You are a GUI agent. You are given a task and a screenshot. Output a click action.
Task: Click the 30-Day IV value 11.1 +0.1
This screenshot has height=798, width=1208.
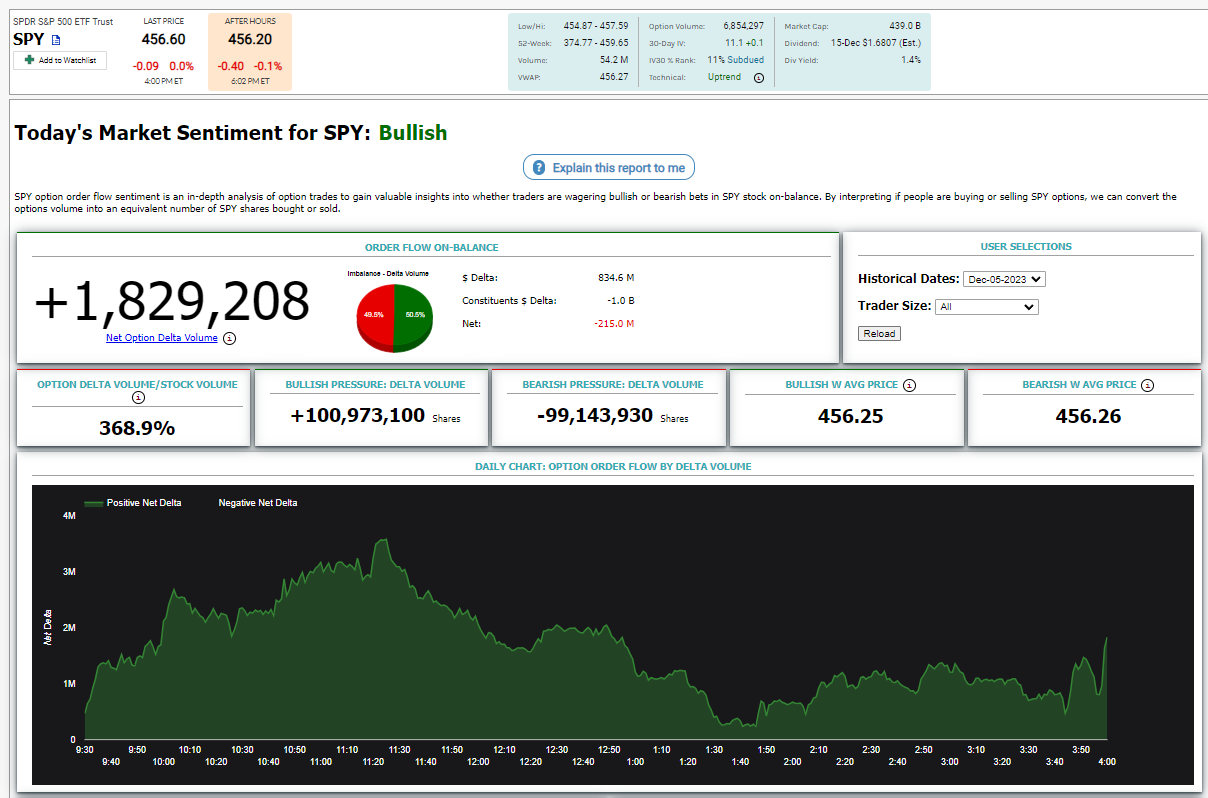pyautogui.click(x=744, y=43)
